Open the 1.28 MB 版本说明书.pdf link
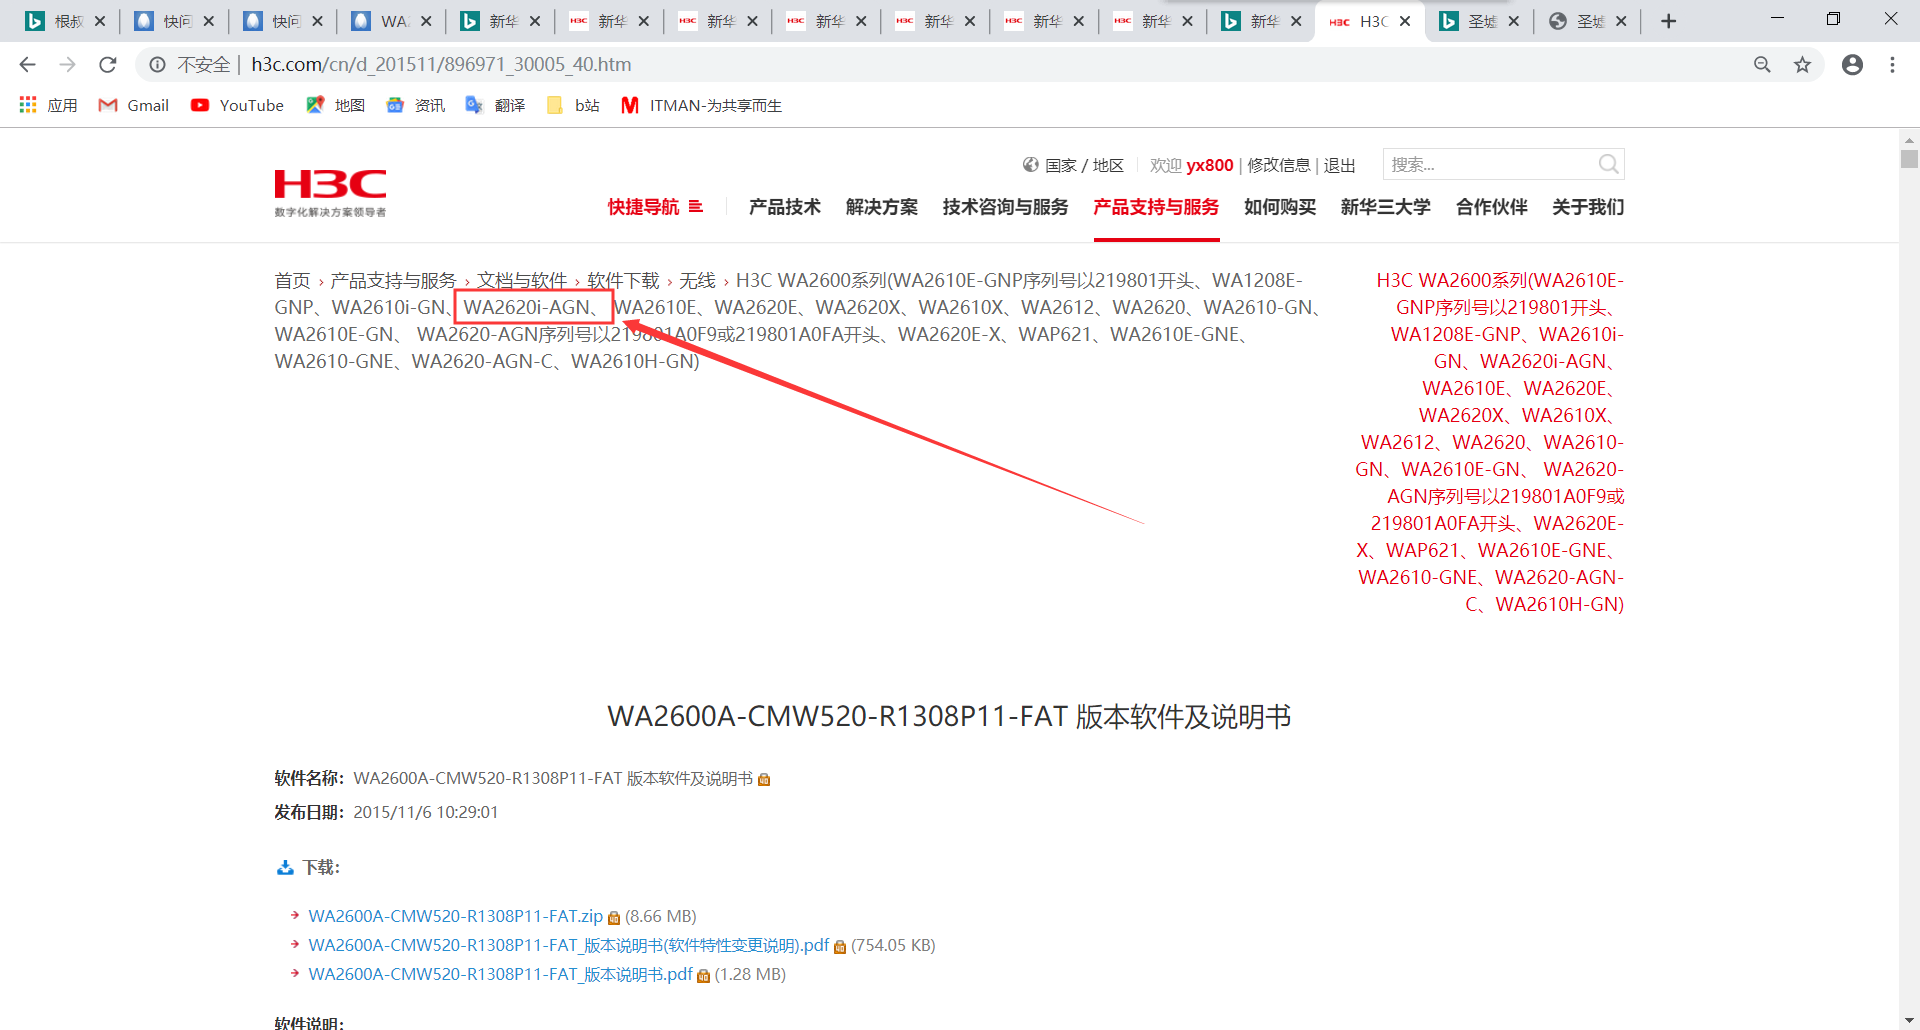 coord(500,974)
